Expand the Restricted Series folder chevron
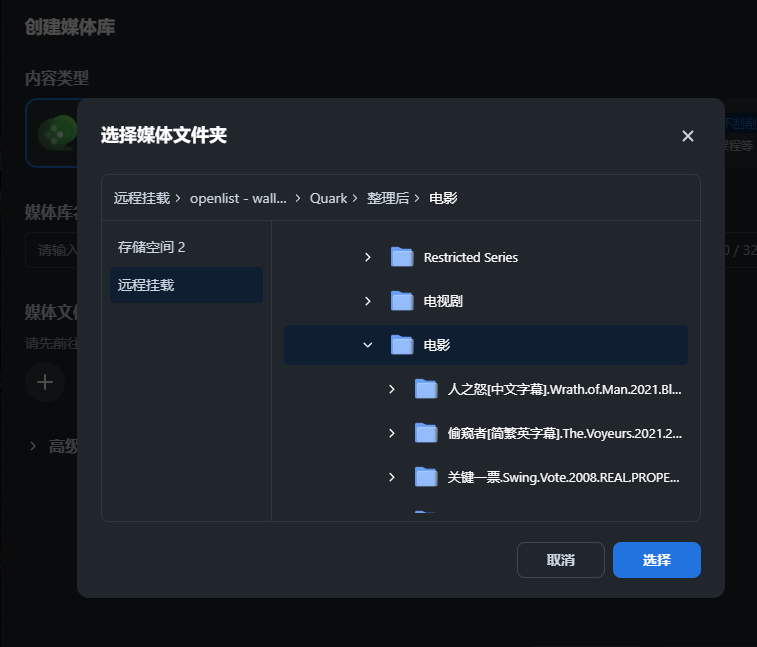The width and height of the screenshot is (757, 647). [x=368, y=257]
